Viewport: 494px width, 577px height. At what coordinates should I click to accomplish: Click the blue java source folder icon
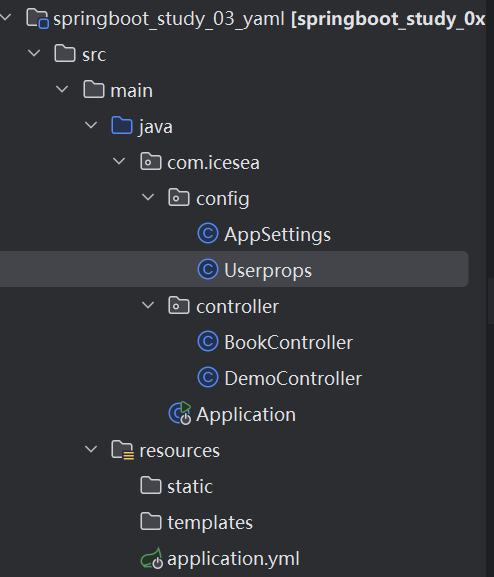click(x=122, y=126)
